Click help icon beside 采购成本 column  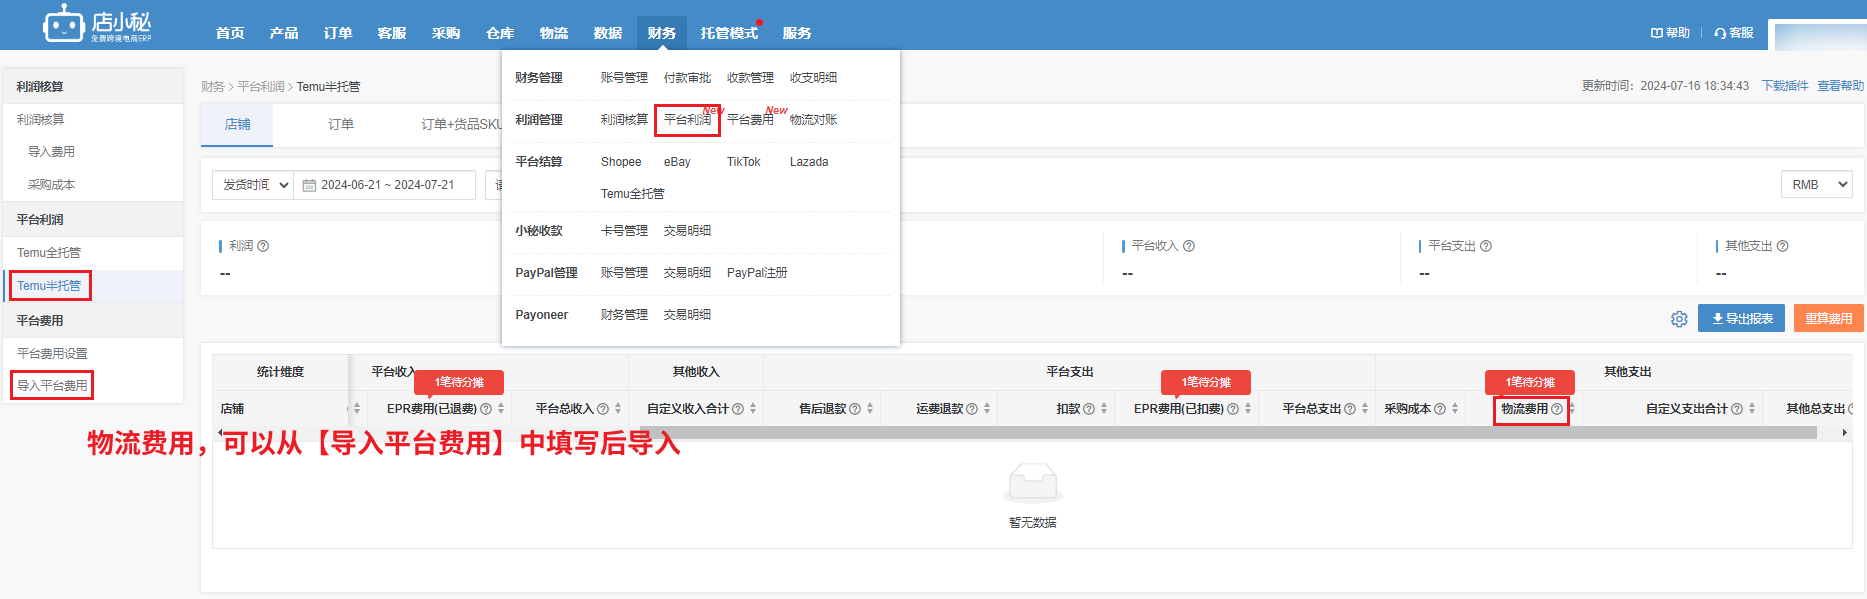pos(1440,409)
